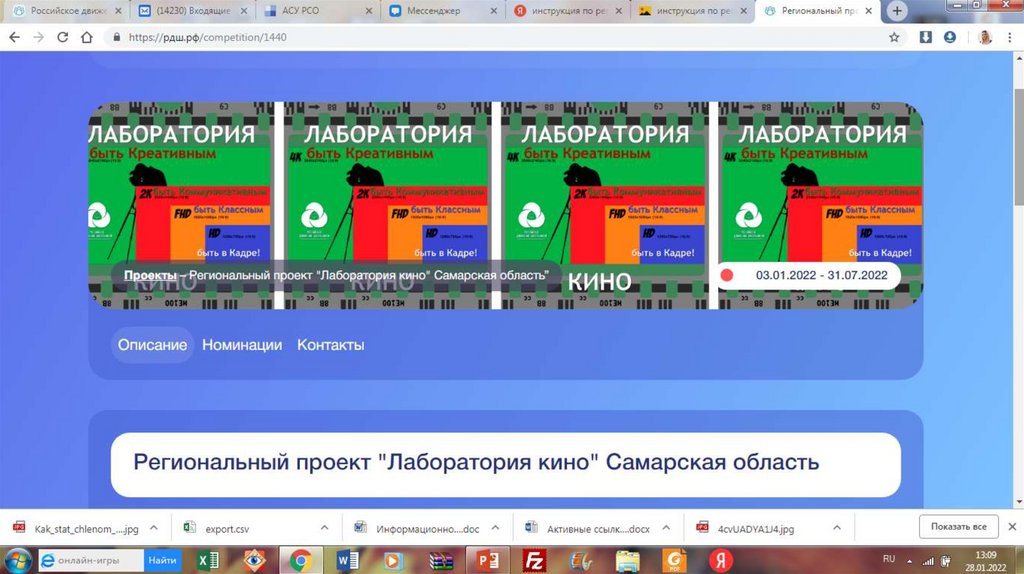The height and width of the screenshot is (574, 1024).
Task: Open chevron menu for Kak_stat_chlenom jpg download
Action: point(154,527)
